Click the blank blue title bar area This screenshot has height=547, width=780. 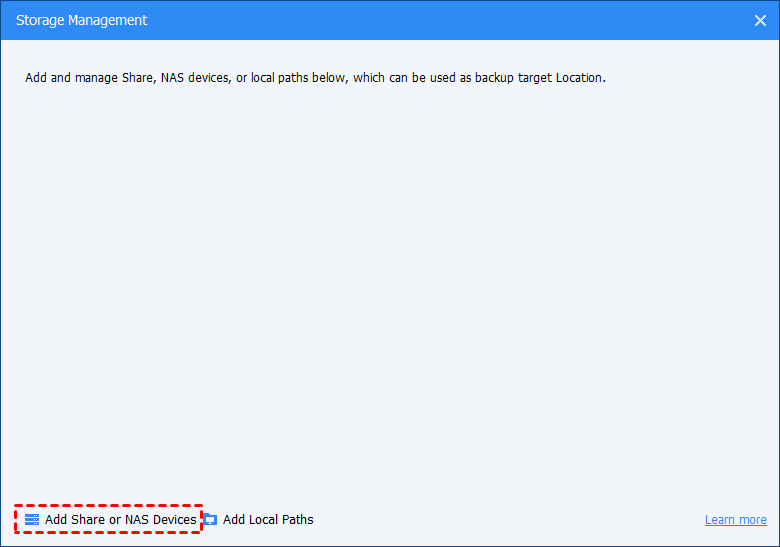(x=450, y=20)
